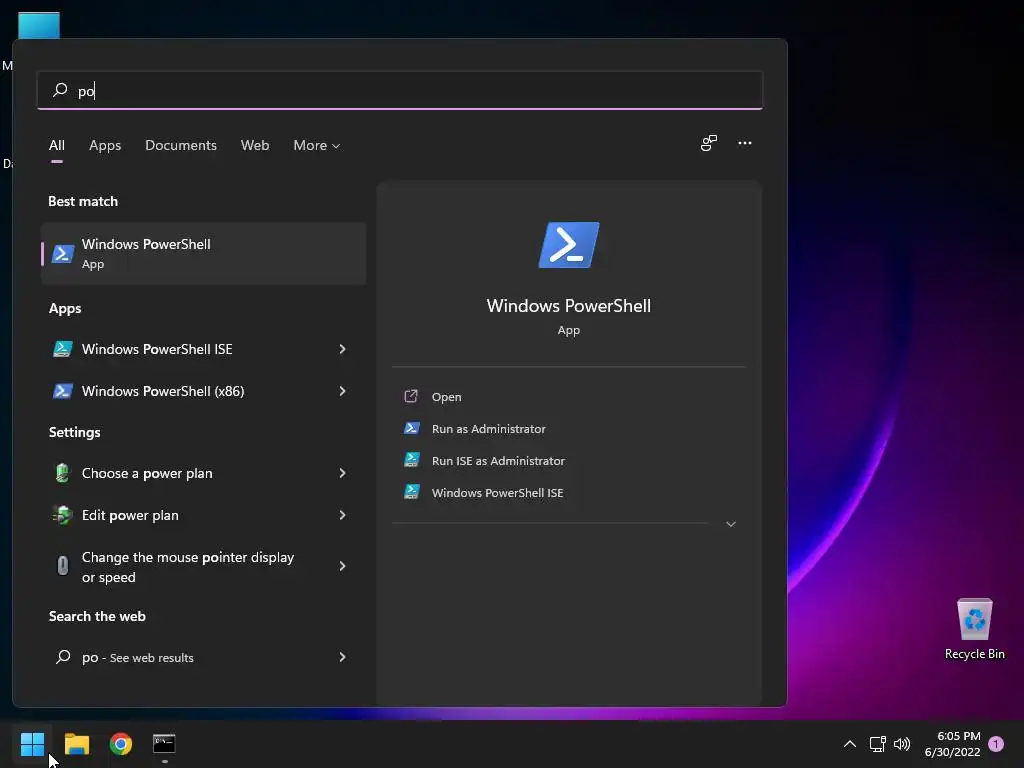Click the Edit power plan icon
1024x768 pixels.
[63, 515]
